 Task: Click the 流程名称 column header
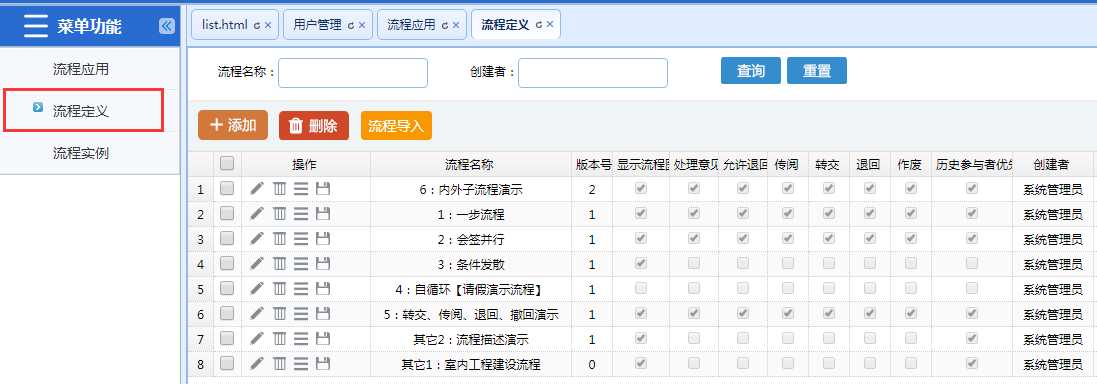[x=472, y=164]
